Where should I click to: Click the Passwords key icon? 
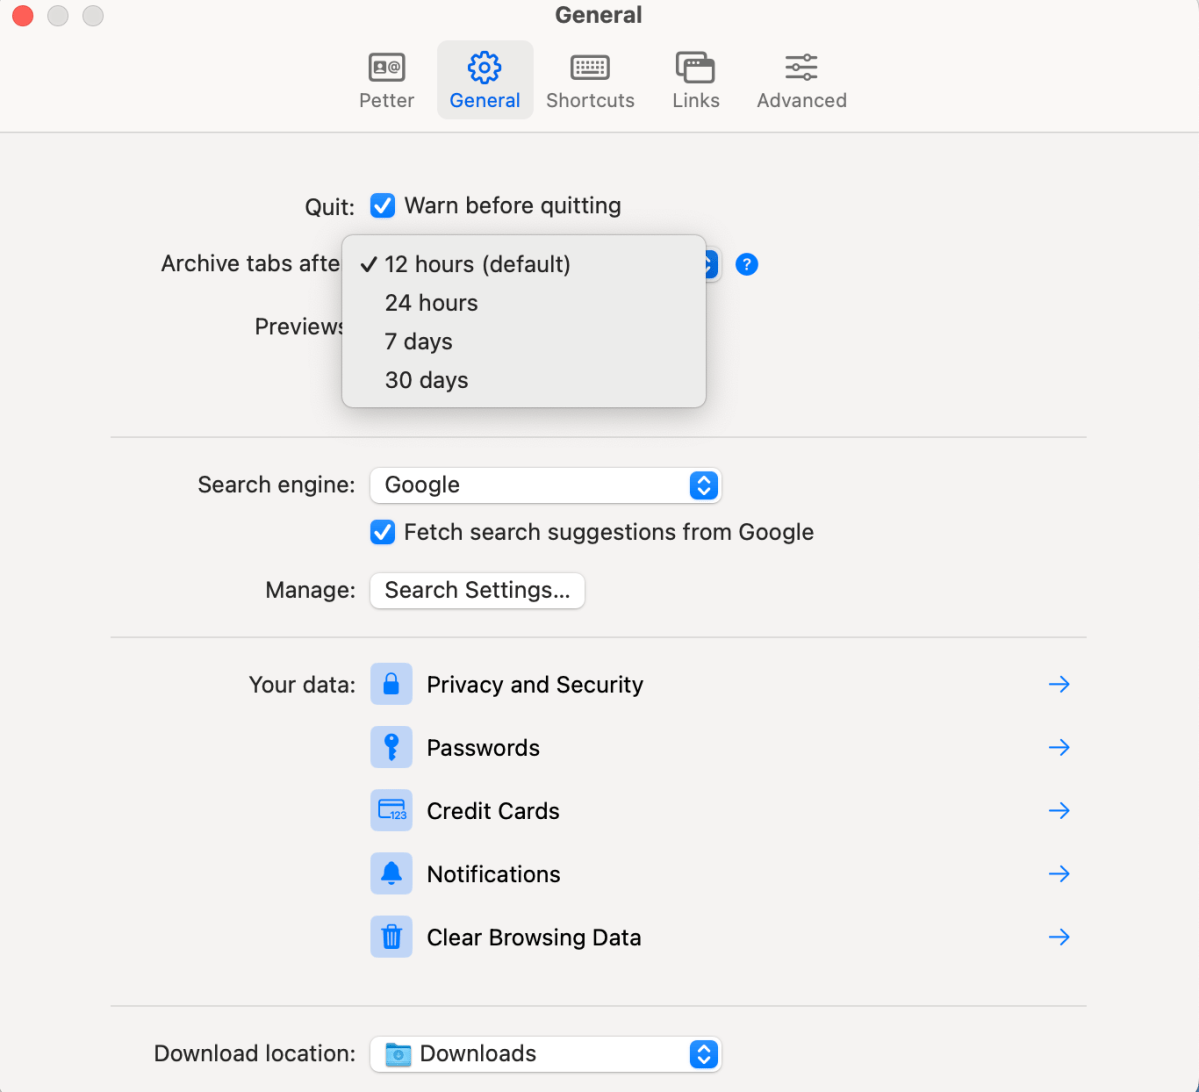tap(391, 748)
